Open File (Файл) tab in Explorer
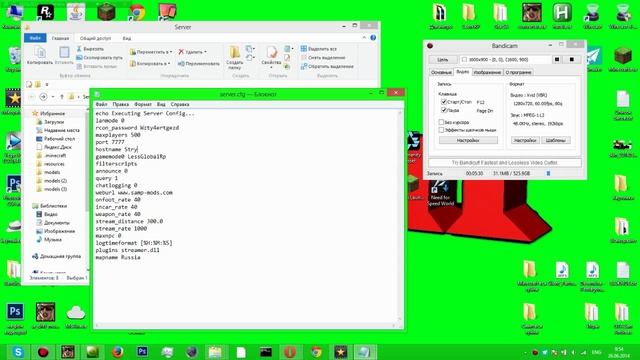This screenshot has height=360, width=640. click(x=35, y=38)
